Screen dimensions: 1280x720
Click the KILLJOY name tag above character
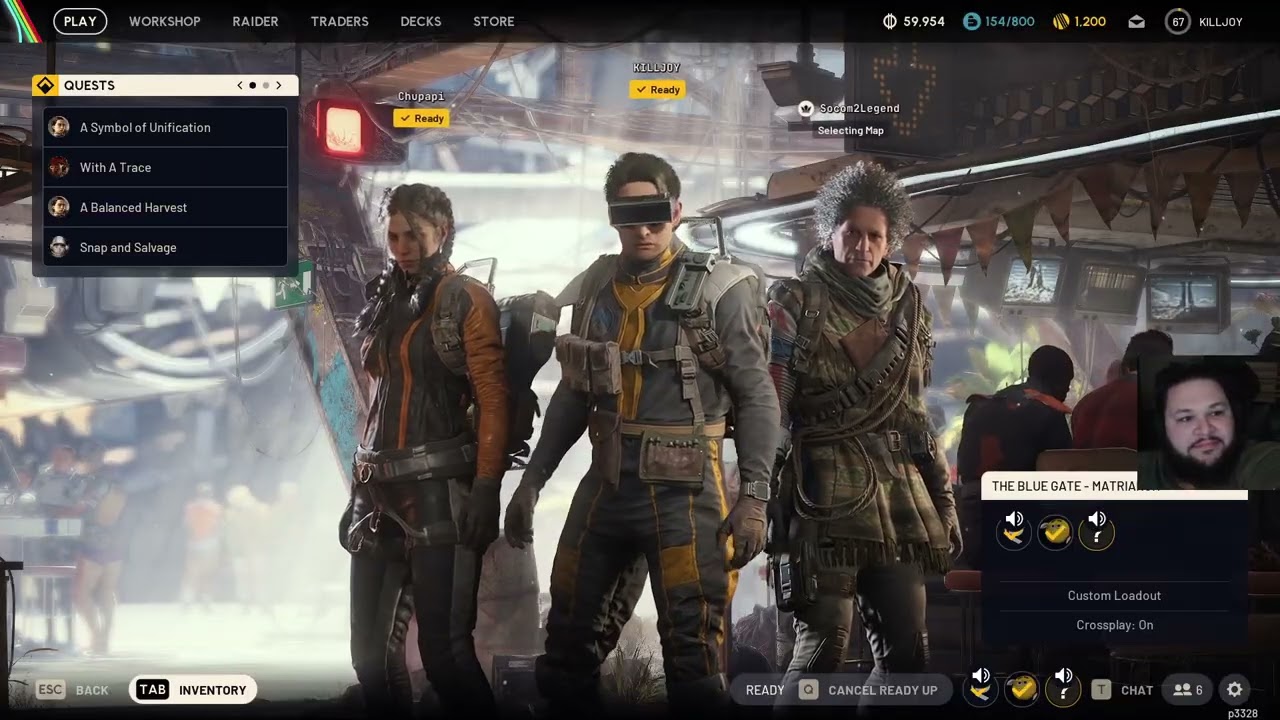[x=657, y=68]
